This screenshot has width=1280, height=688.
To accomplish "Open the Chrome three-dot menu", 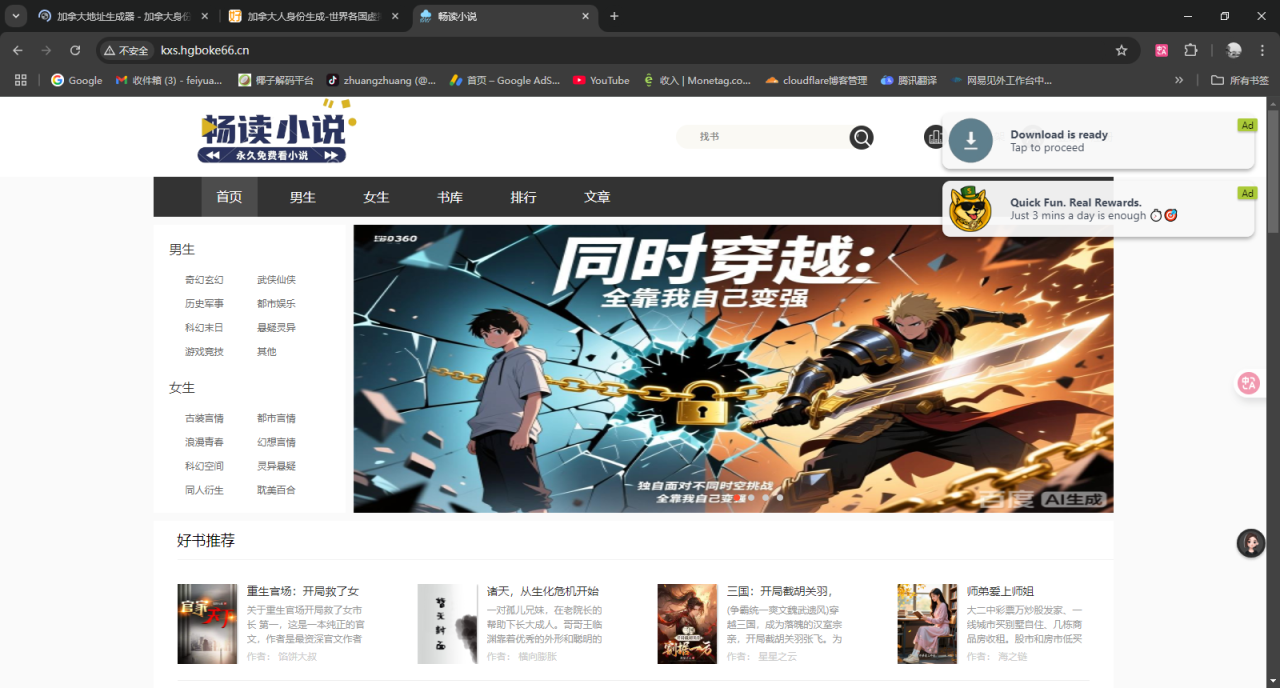I will tap(1262, 49).
